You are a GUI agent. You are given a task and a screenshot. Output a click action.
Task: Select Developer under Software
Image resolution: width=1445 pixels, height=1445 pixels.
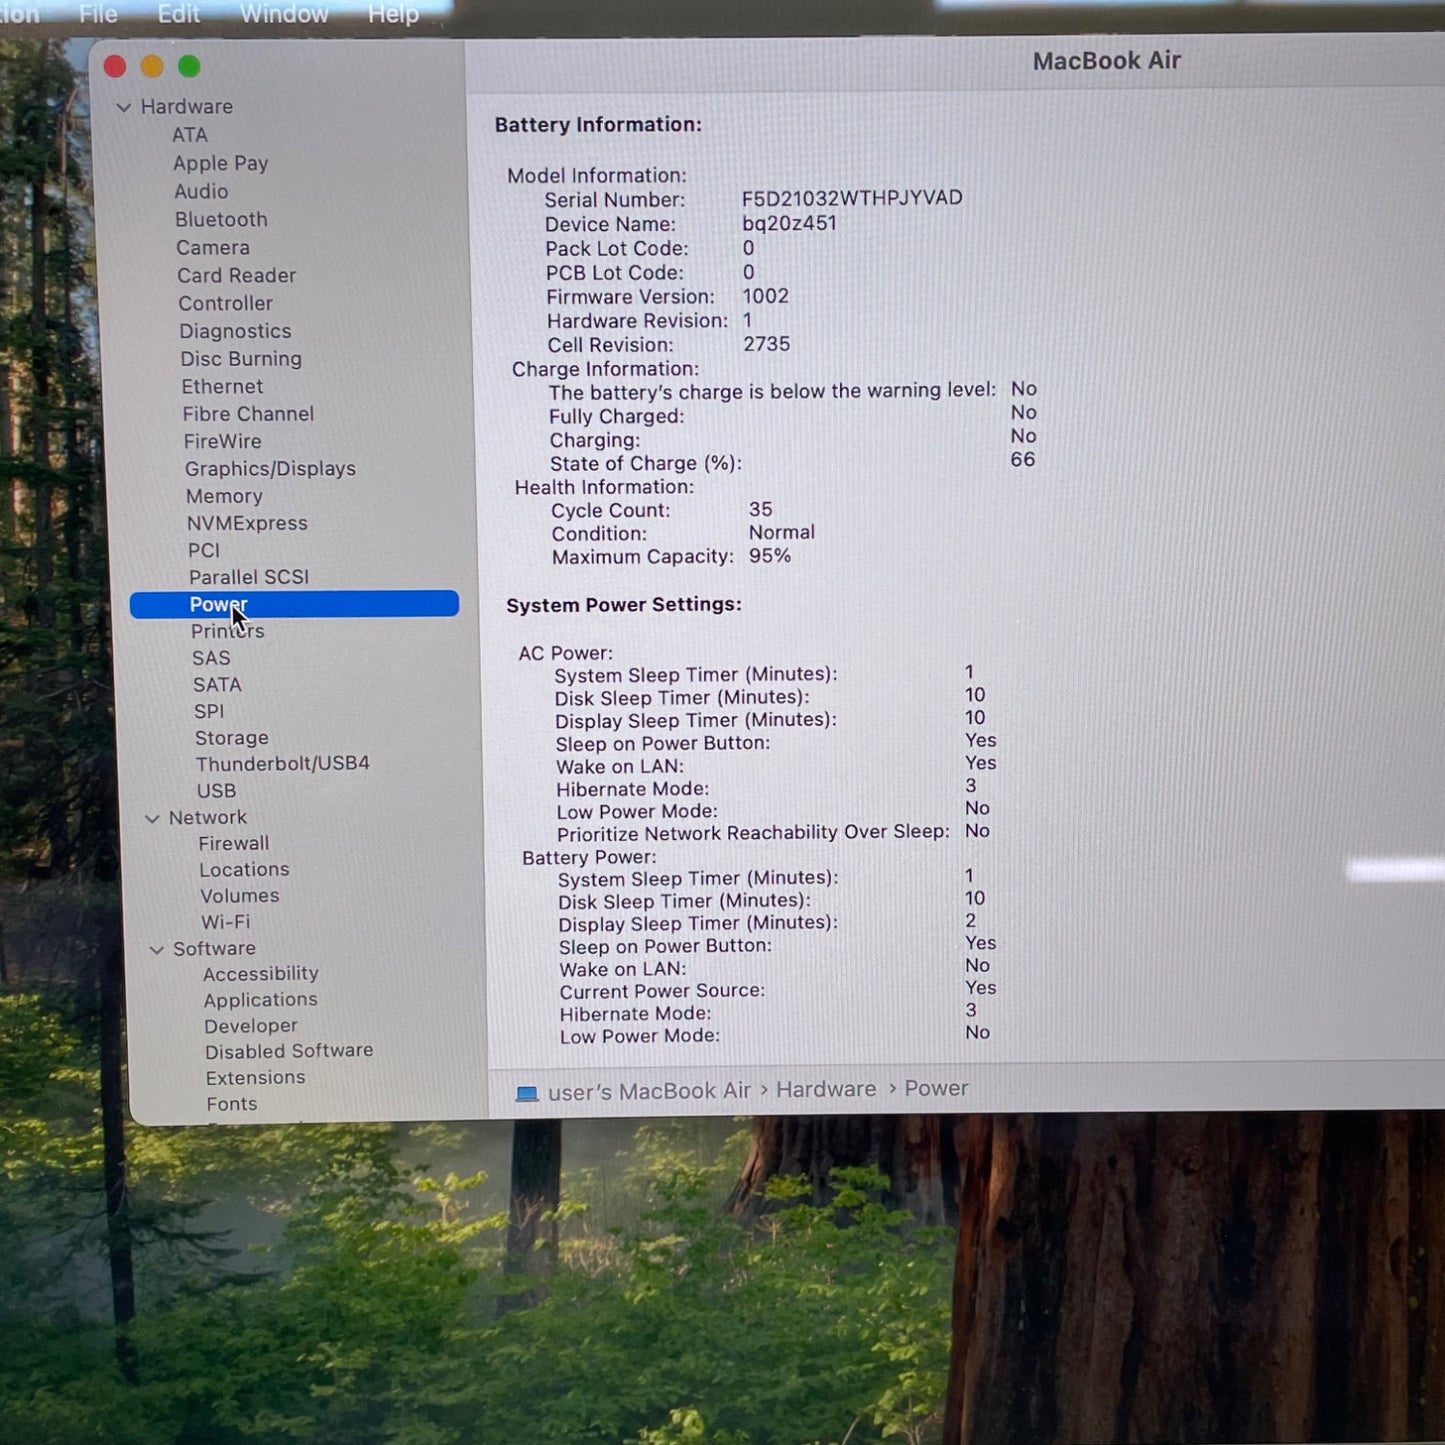251,1026
